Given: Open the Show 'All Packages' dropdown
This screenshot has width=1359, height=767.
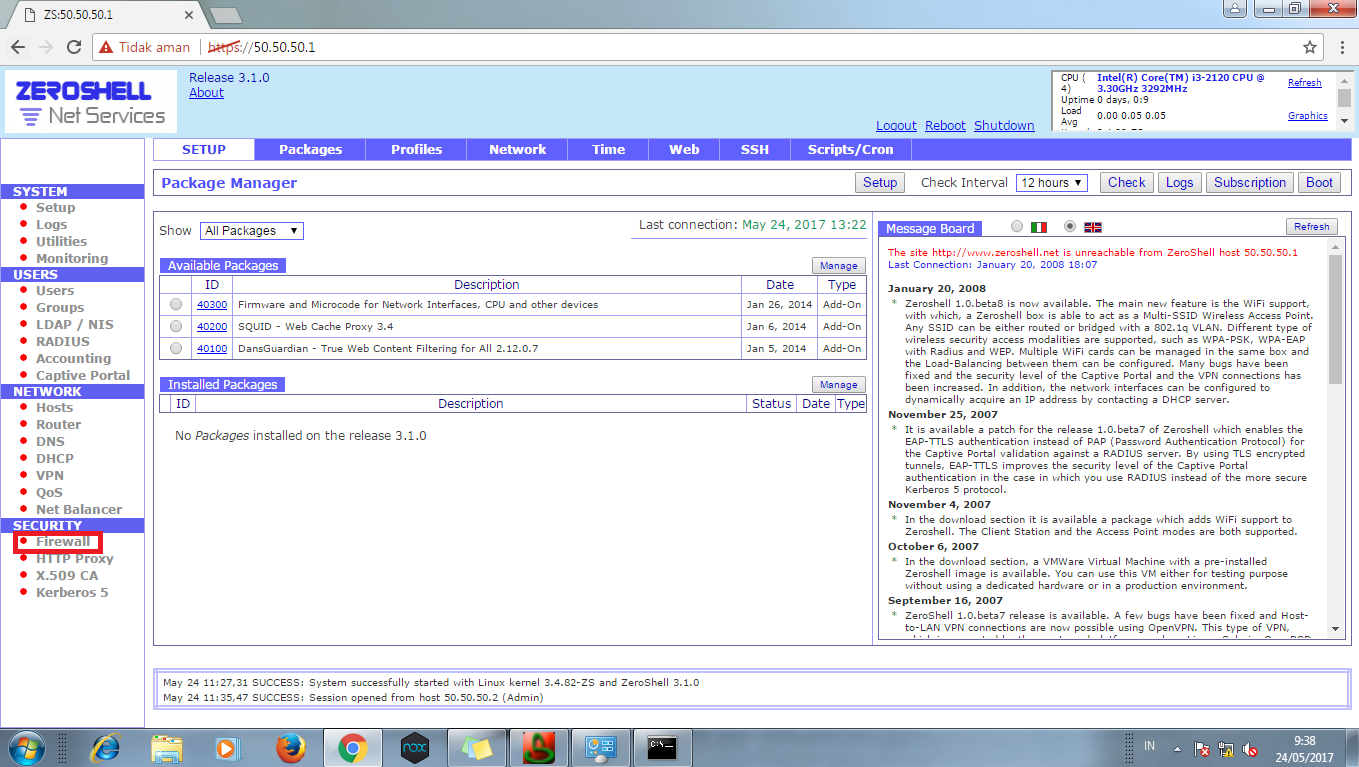Looking at the screenshot, I should pyautogui.click(x=252, y=231).
